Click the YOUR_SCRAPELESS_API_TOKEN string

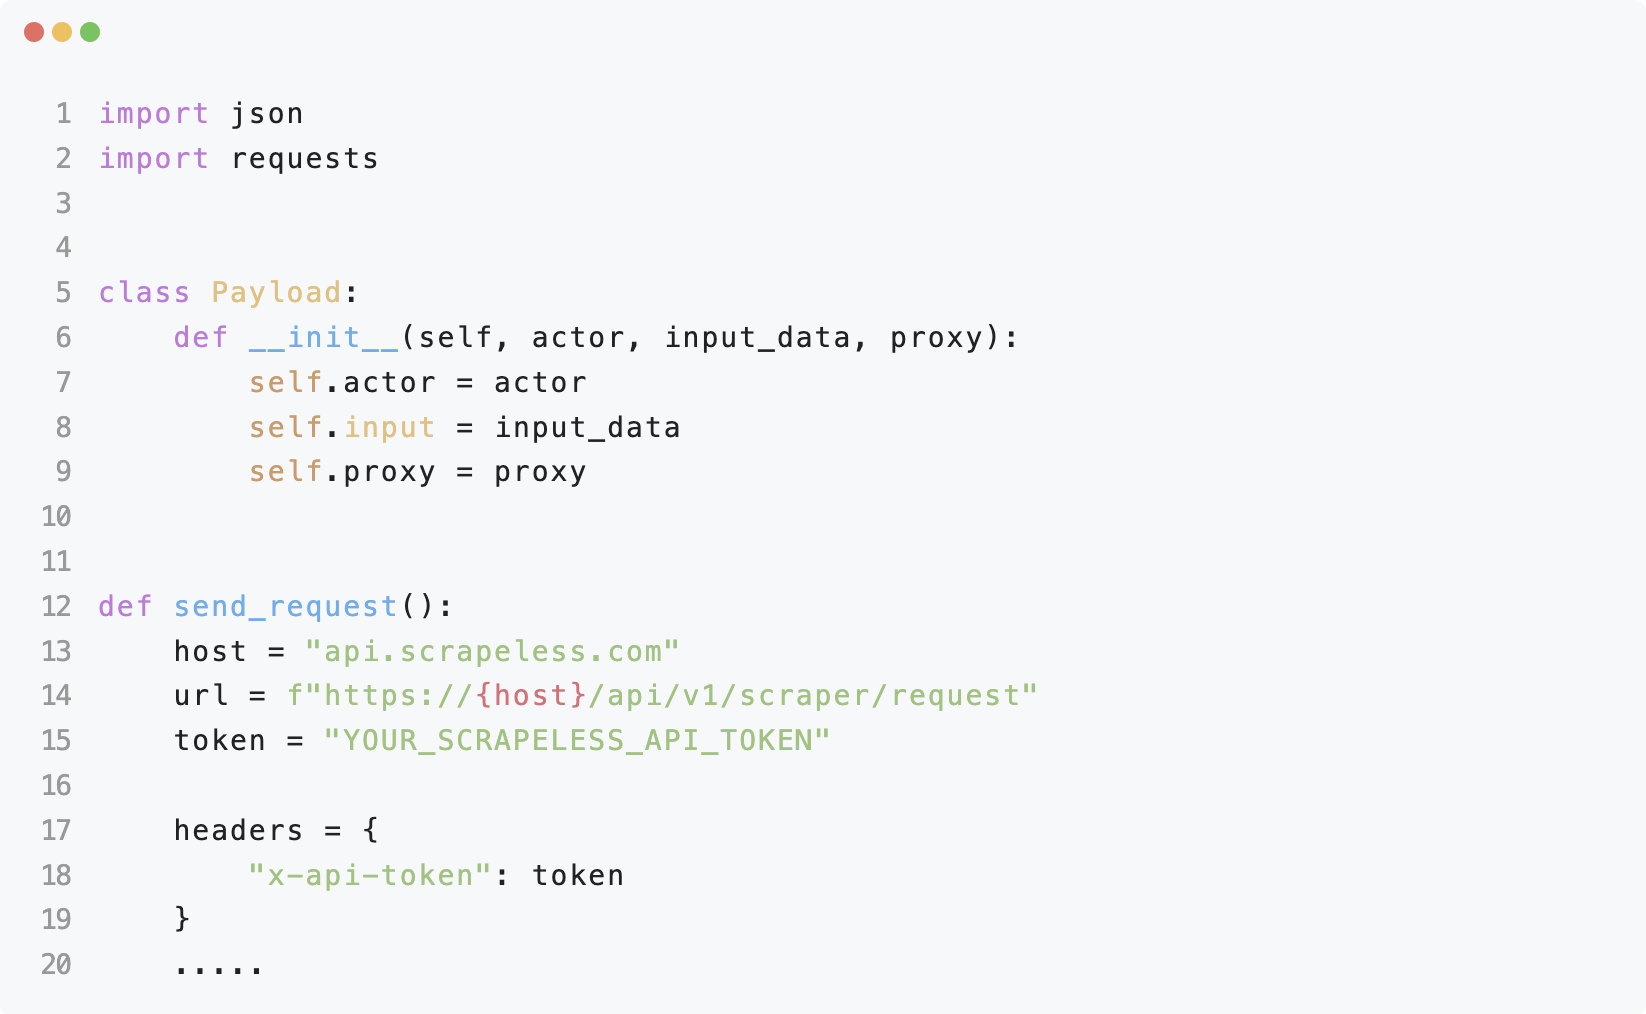tap(576, 741)
